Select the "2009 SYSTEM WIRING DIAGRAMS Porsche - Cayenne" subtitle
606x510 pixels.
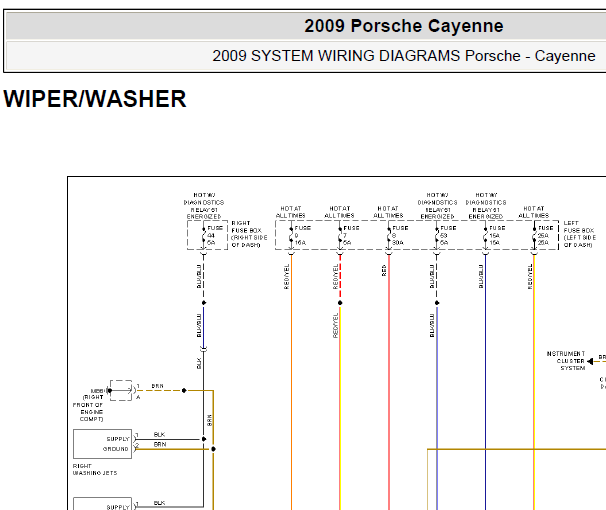click(x=403, y=56)
